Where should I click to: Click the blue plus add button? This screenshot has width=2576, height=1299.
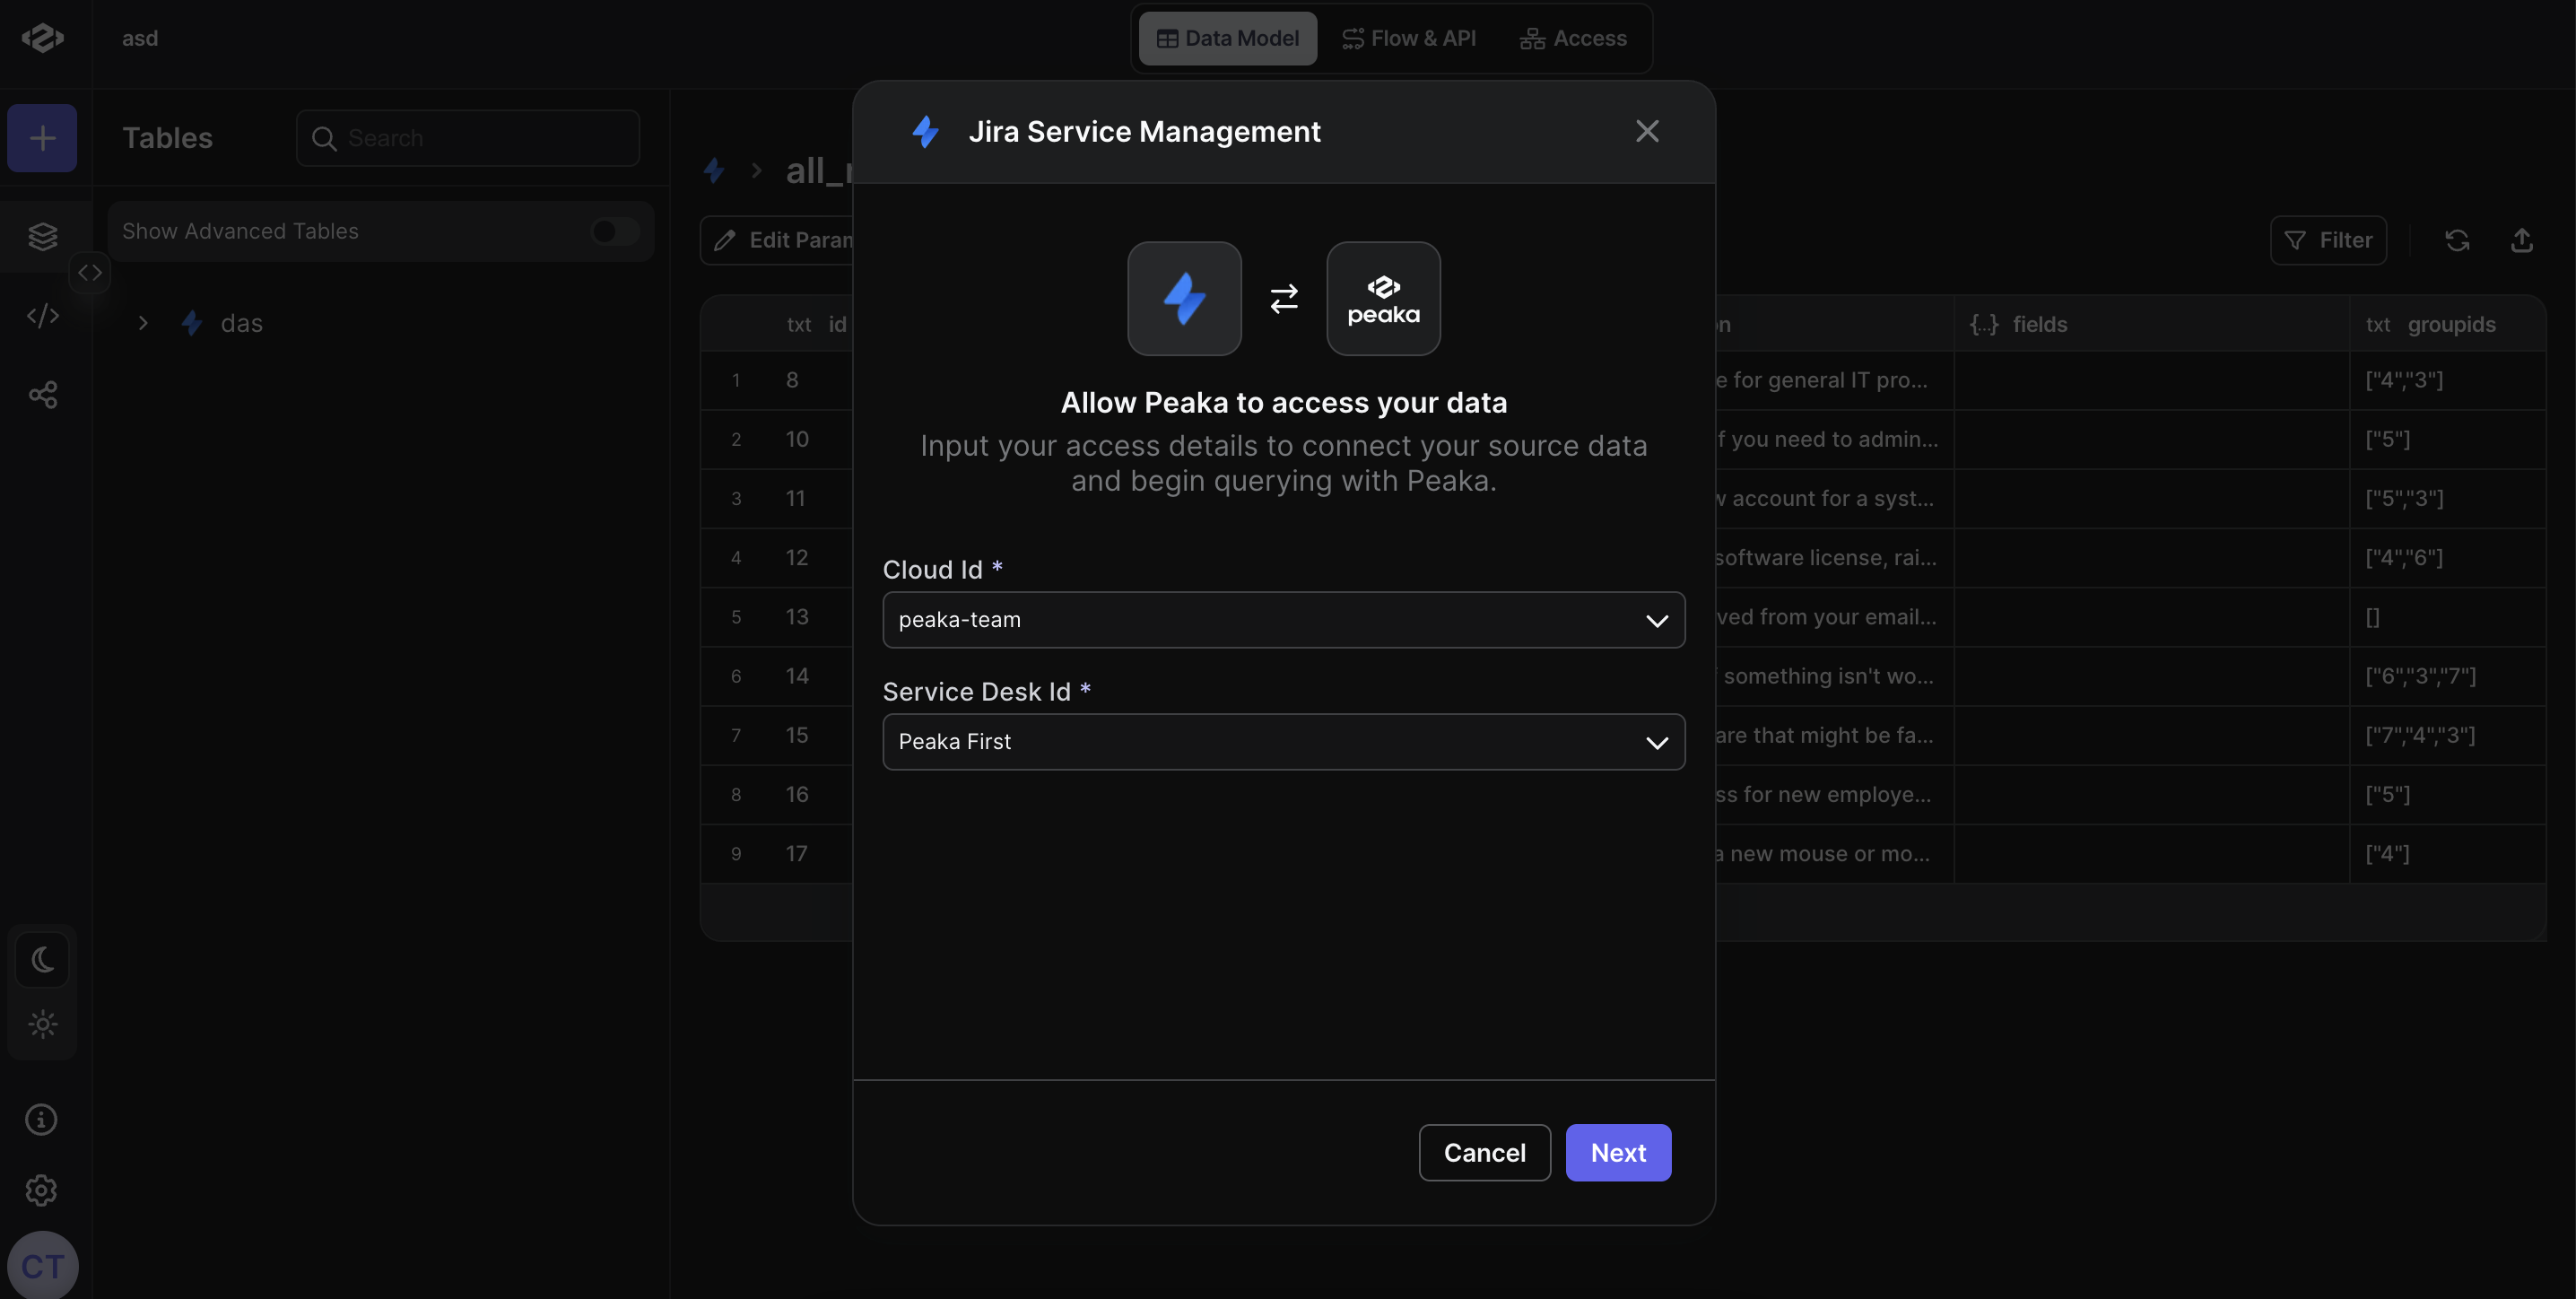pyautogui.click(x=42, y=138)
